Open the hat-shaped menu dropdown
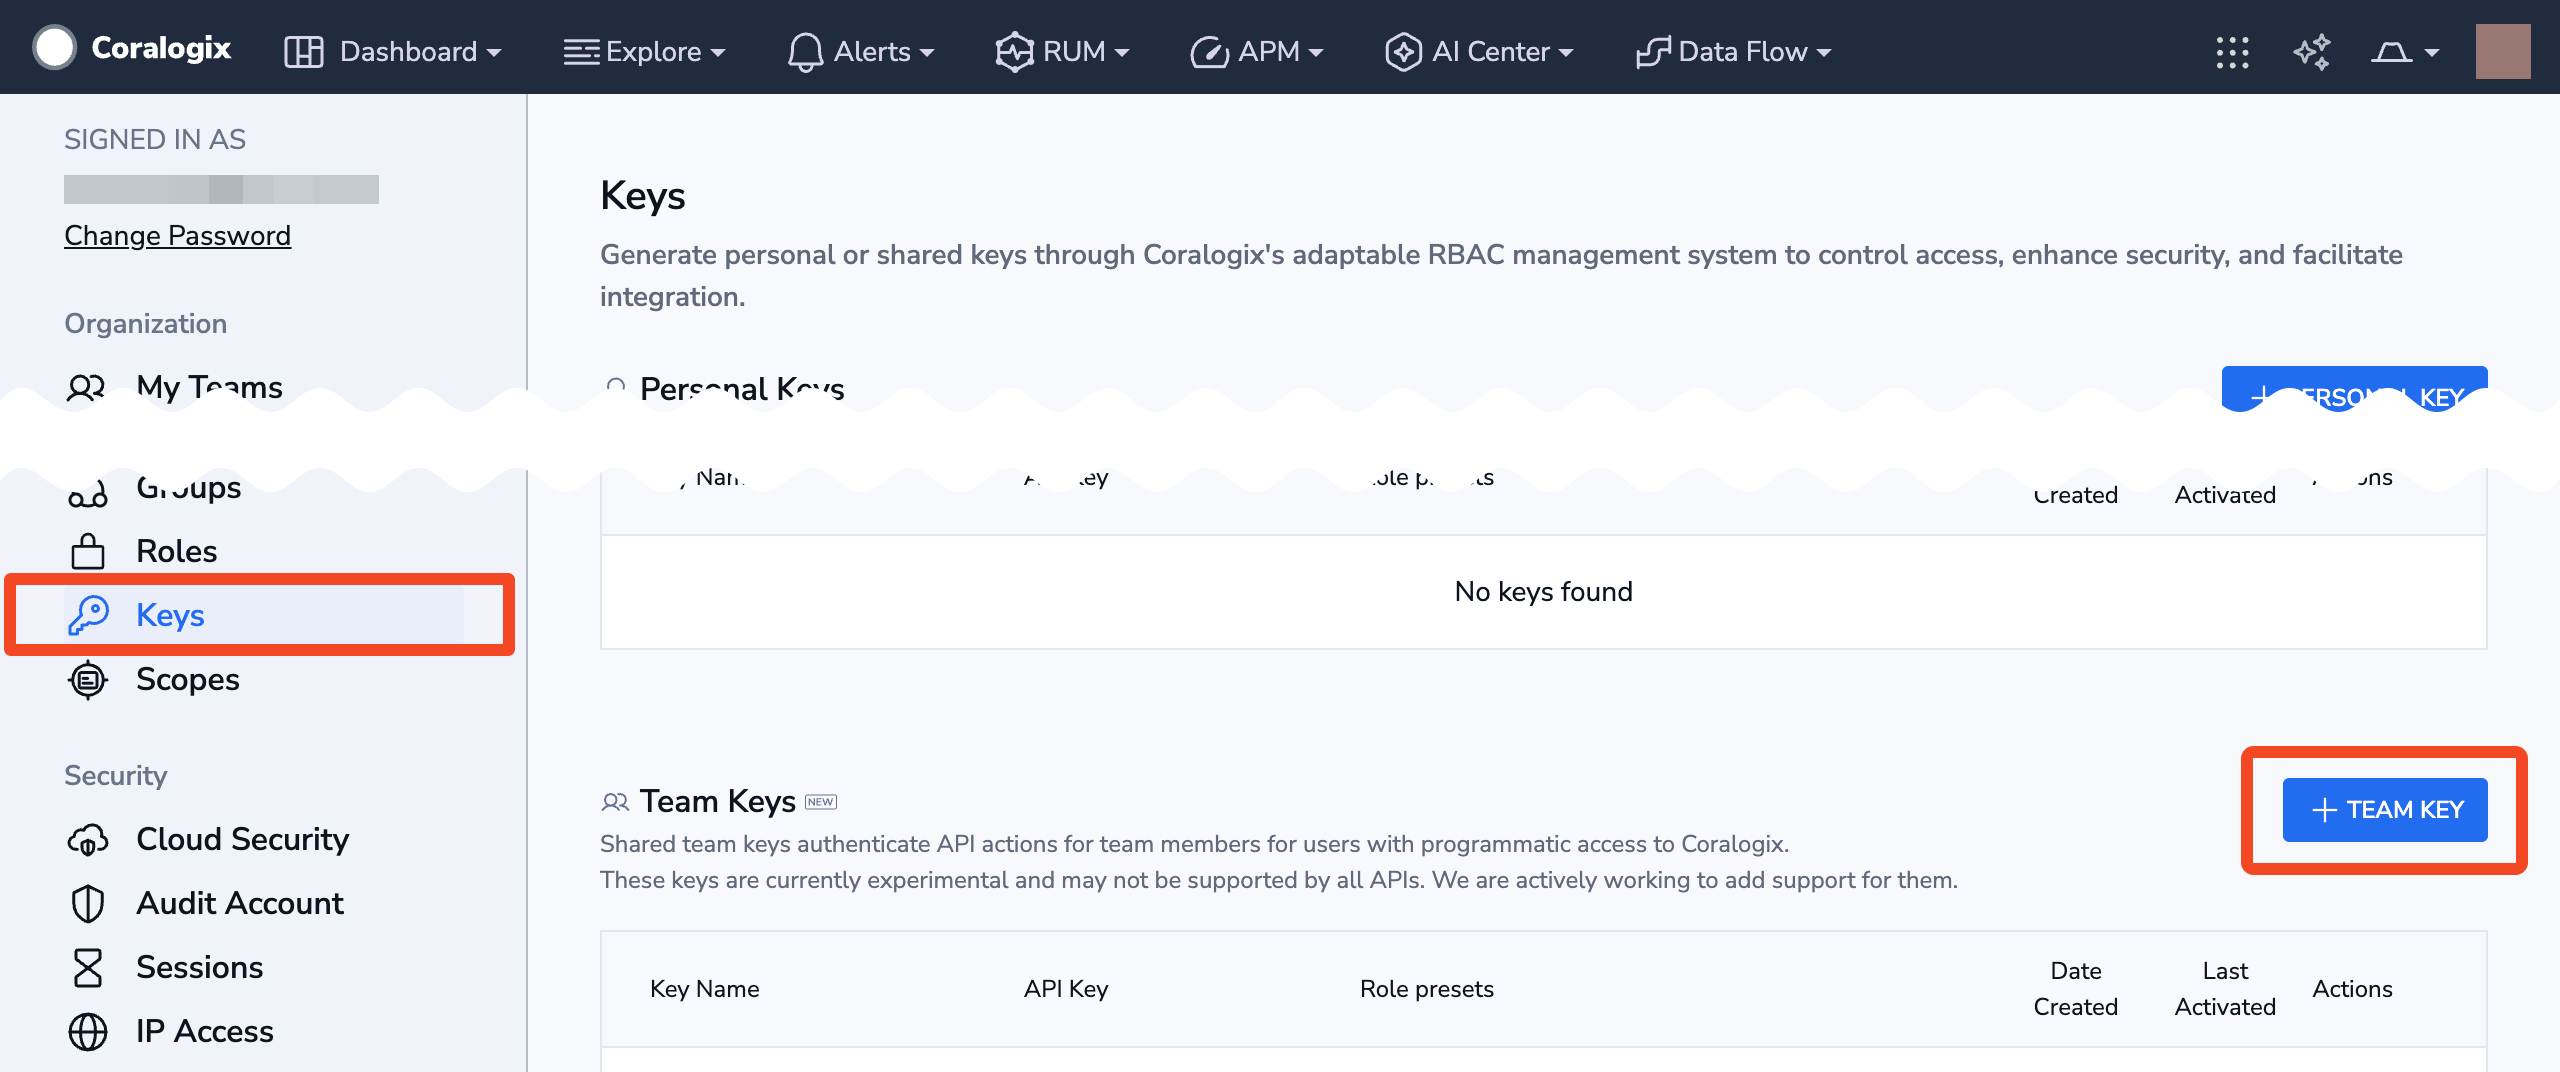This screenshot has width=2560, height=1072. coord(2405,52)
